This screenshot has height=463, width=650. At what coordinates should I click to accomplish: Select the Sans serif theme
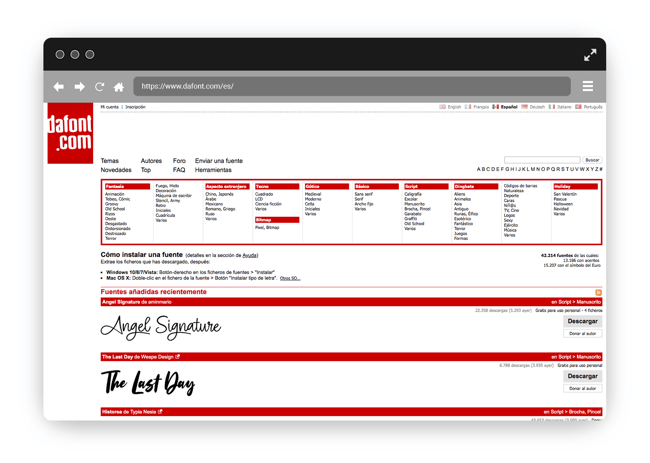point(364,194)
